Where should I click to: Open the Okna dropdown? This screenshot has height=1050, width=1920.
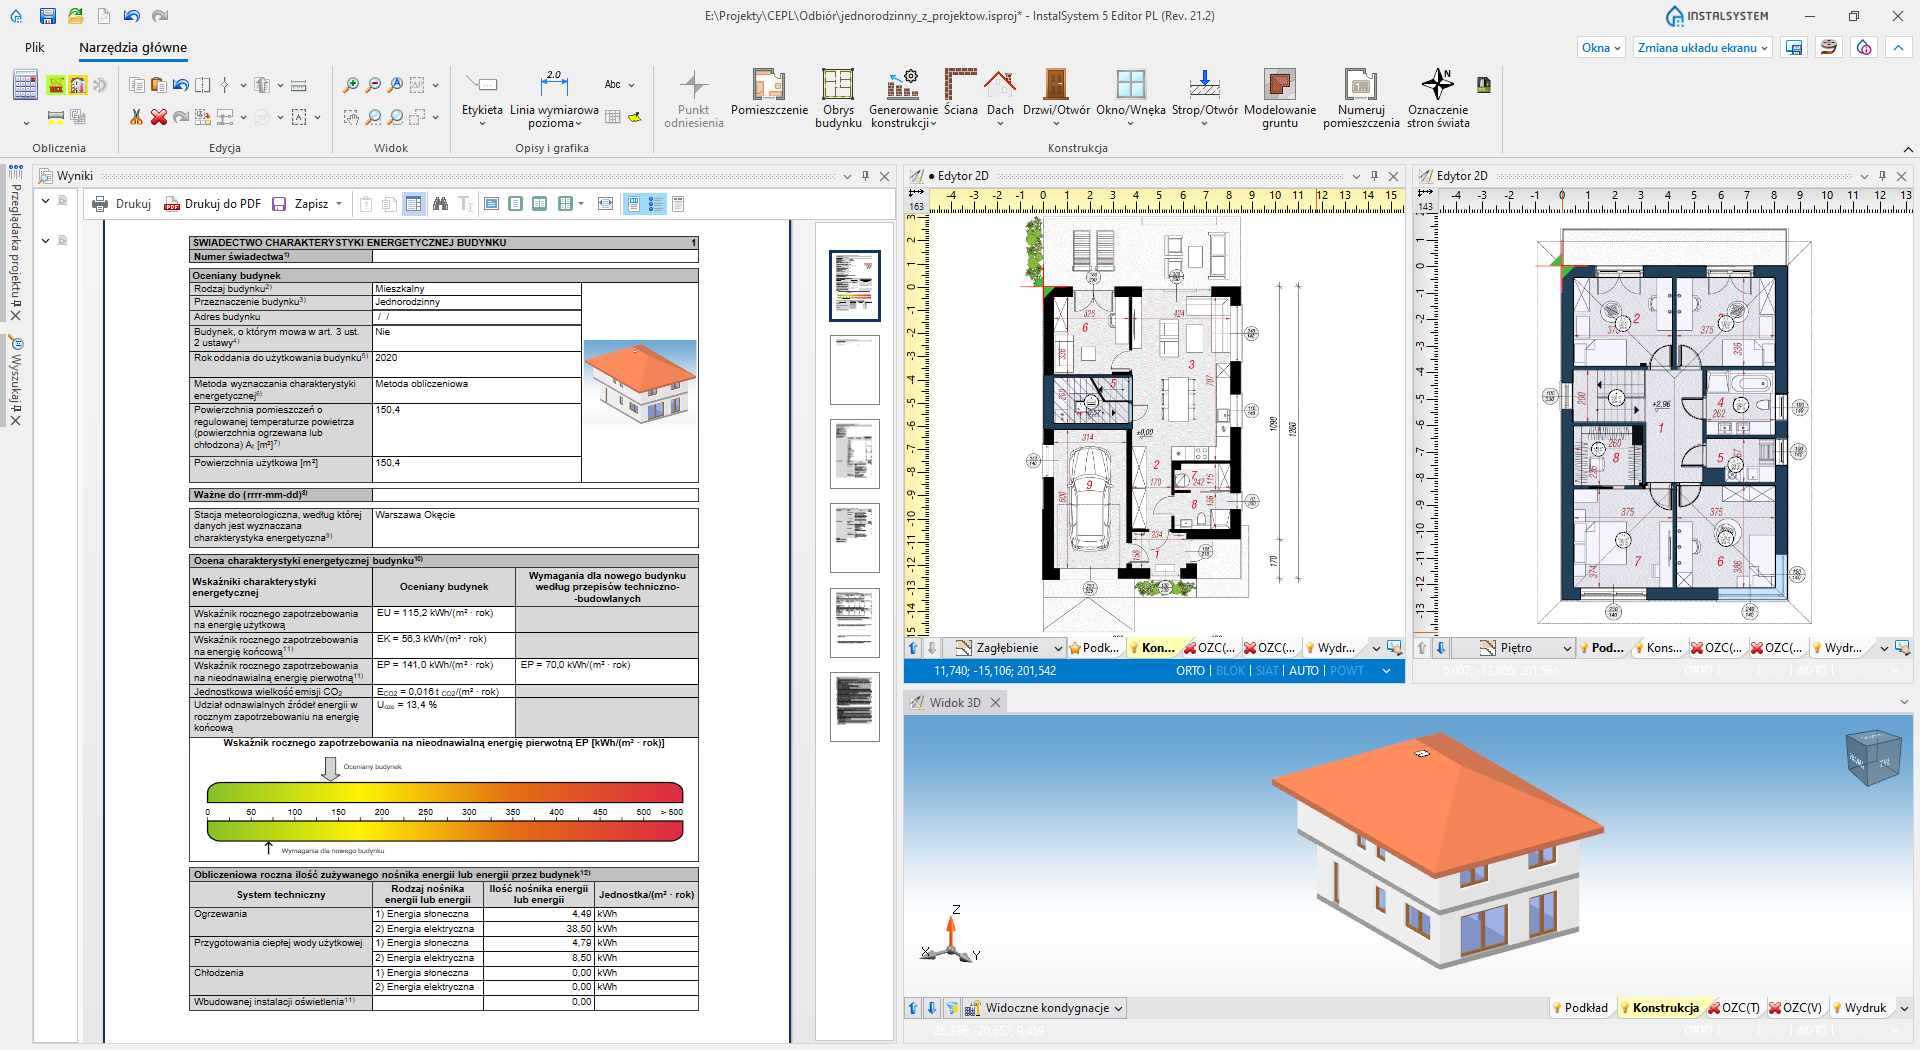click(1601, 48)
